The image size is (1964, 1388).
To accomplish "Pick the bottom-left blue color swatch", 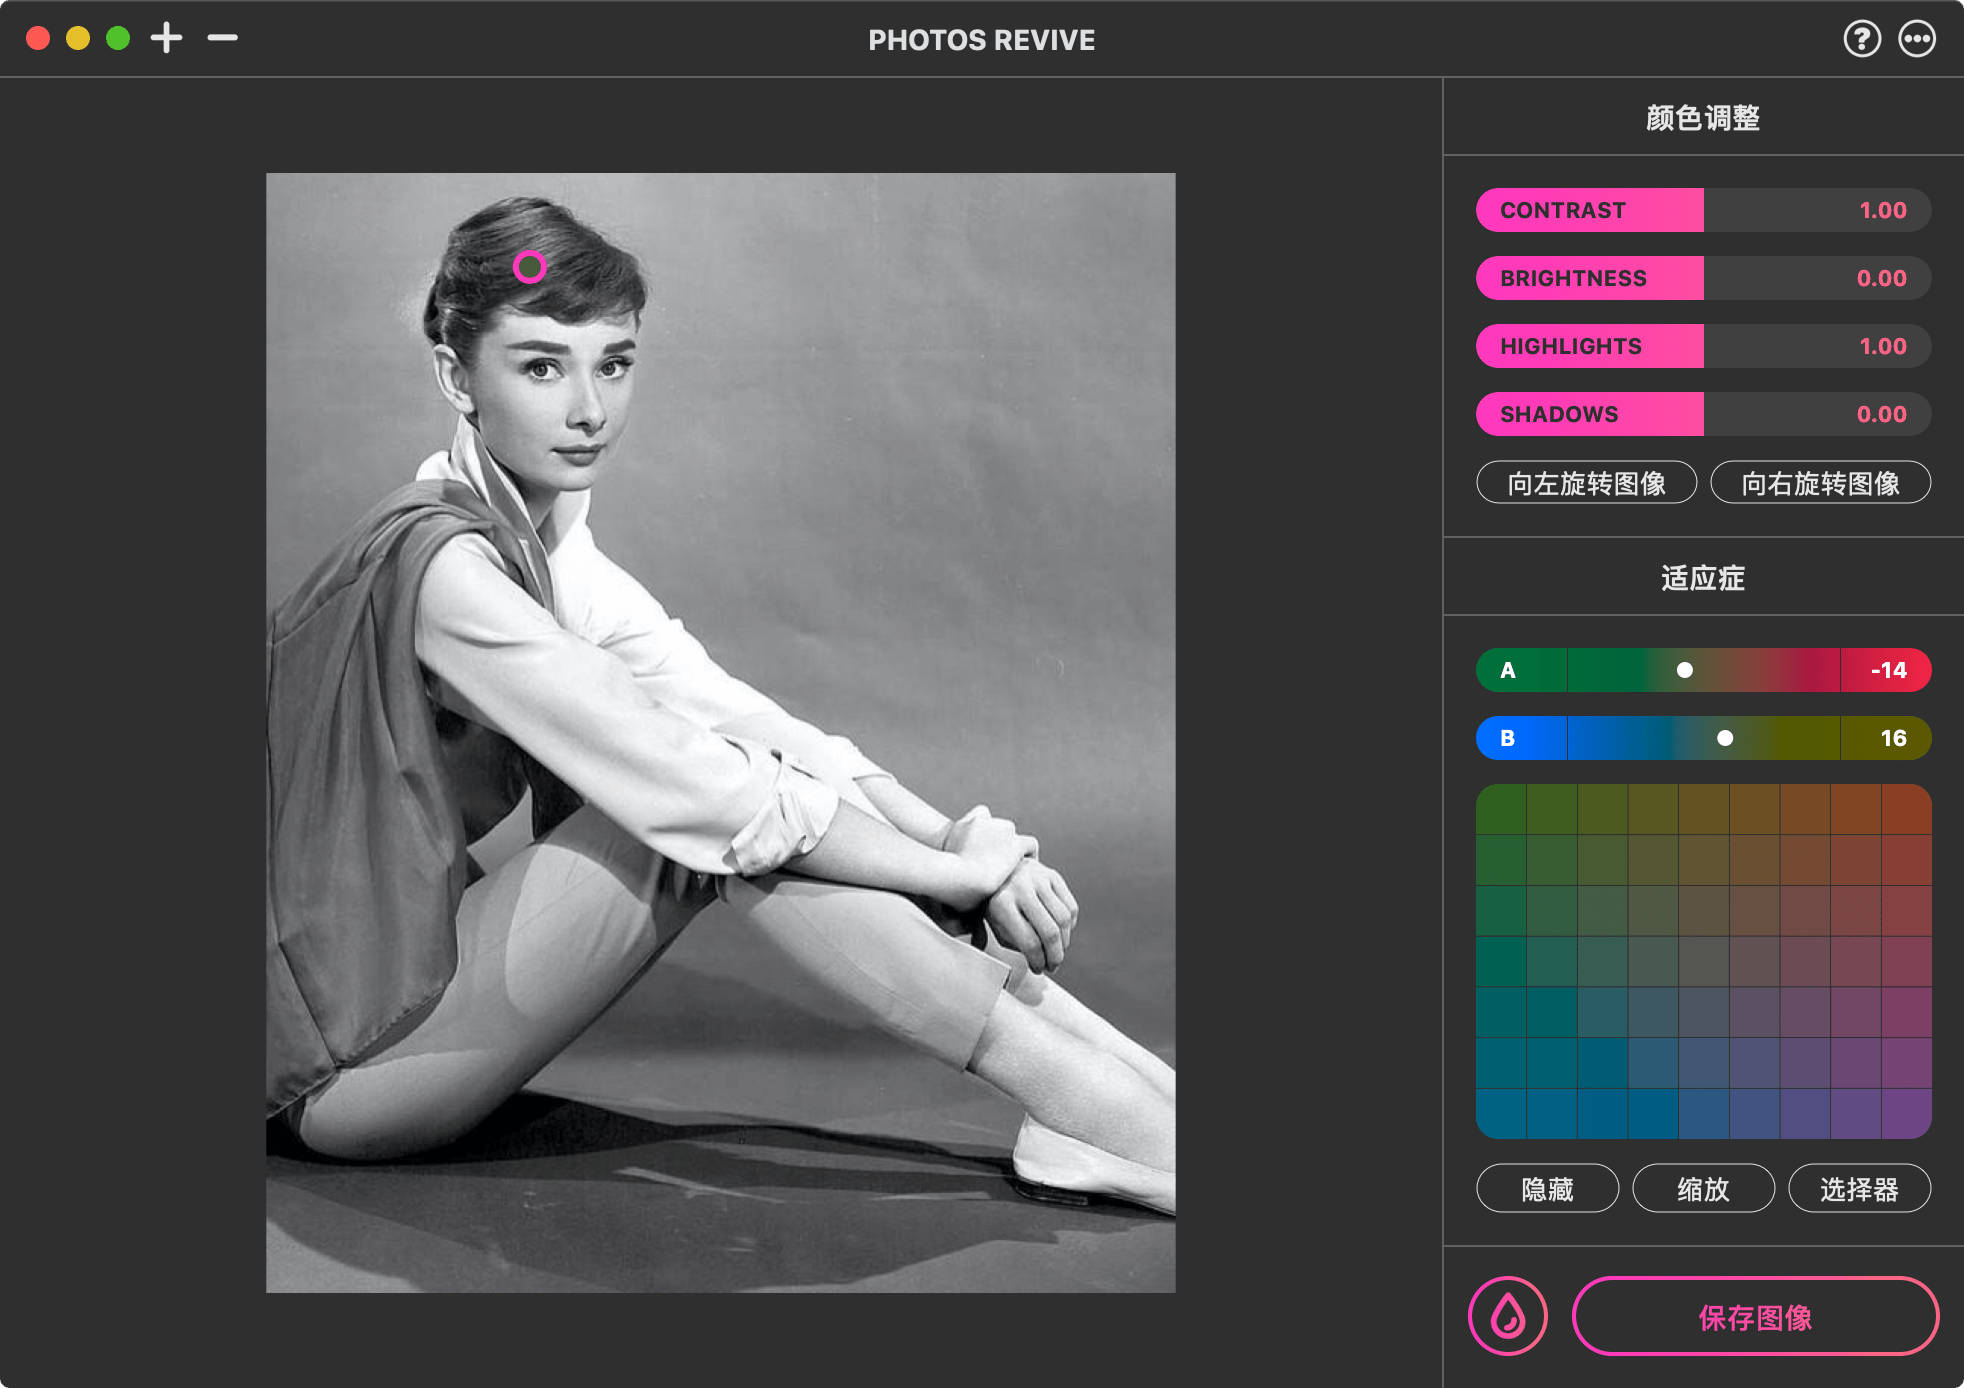I will tap(1501, 1114).
